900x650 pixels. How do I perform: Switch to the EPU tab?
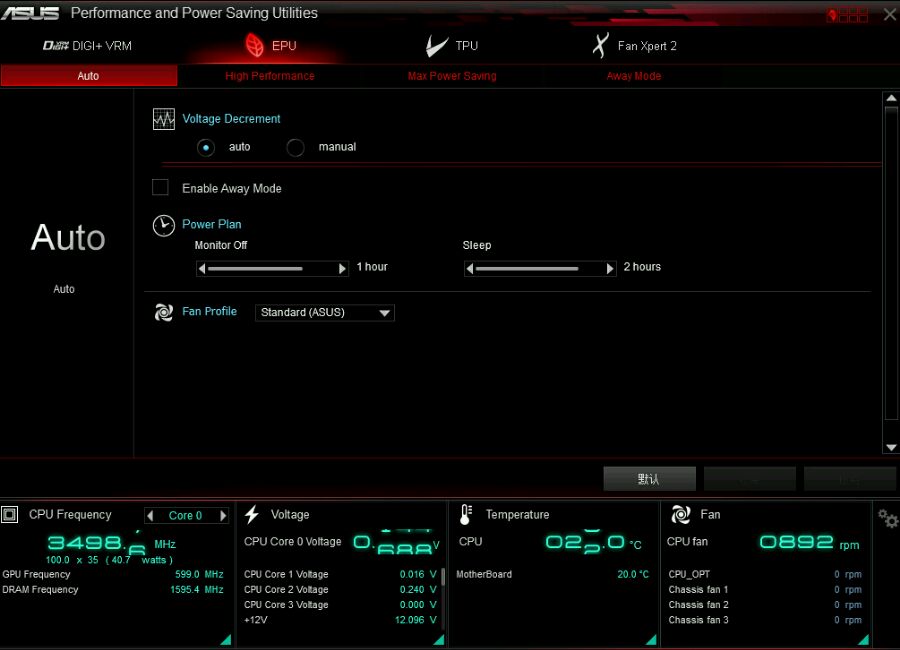[271, 46]
